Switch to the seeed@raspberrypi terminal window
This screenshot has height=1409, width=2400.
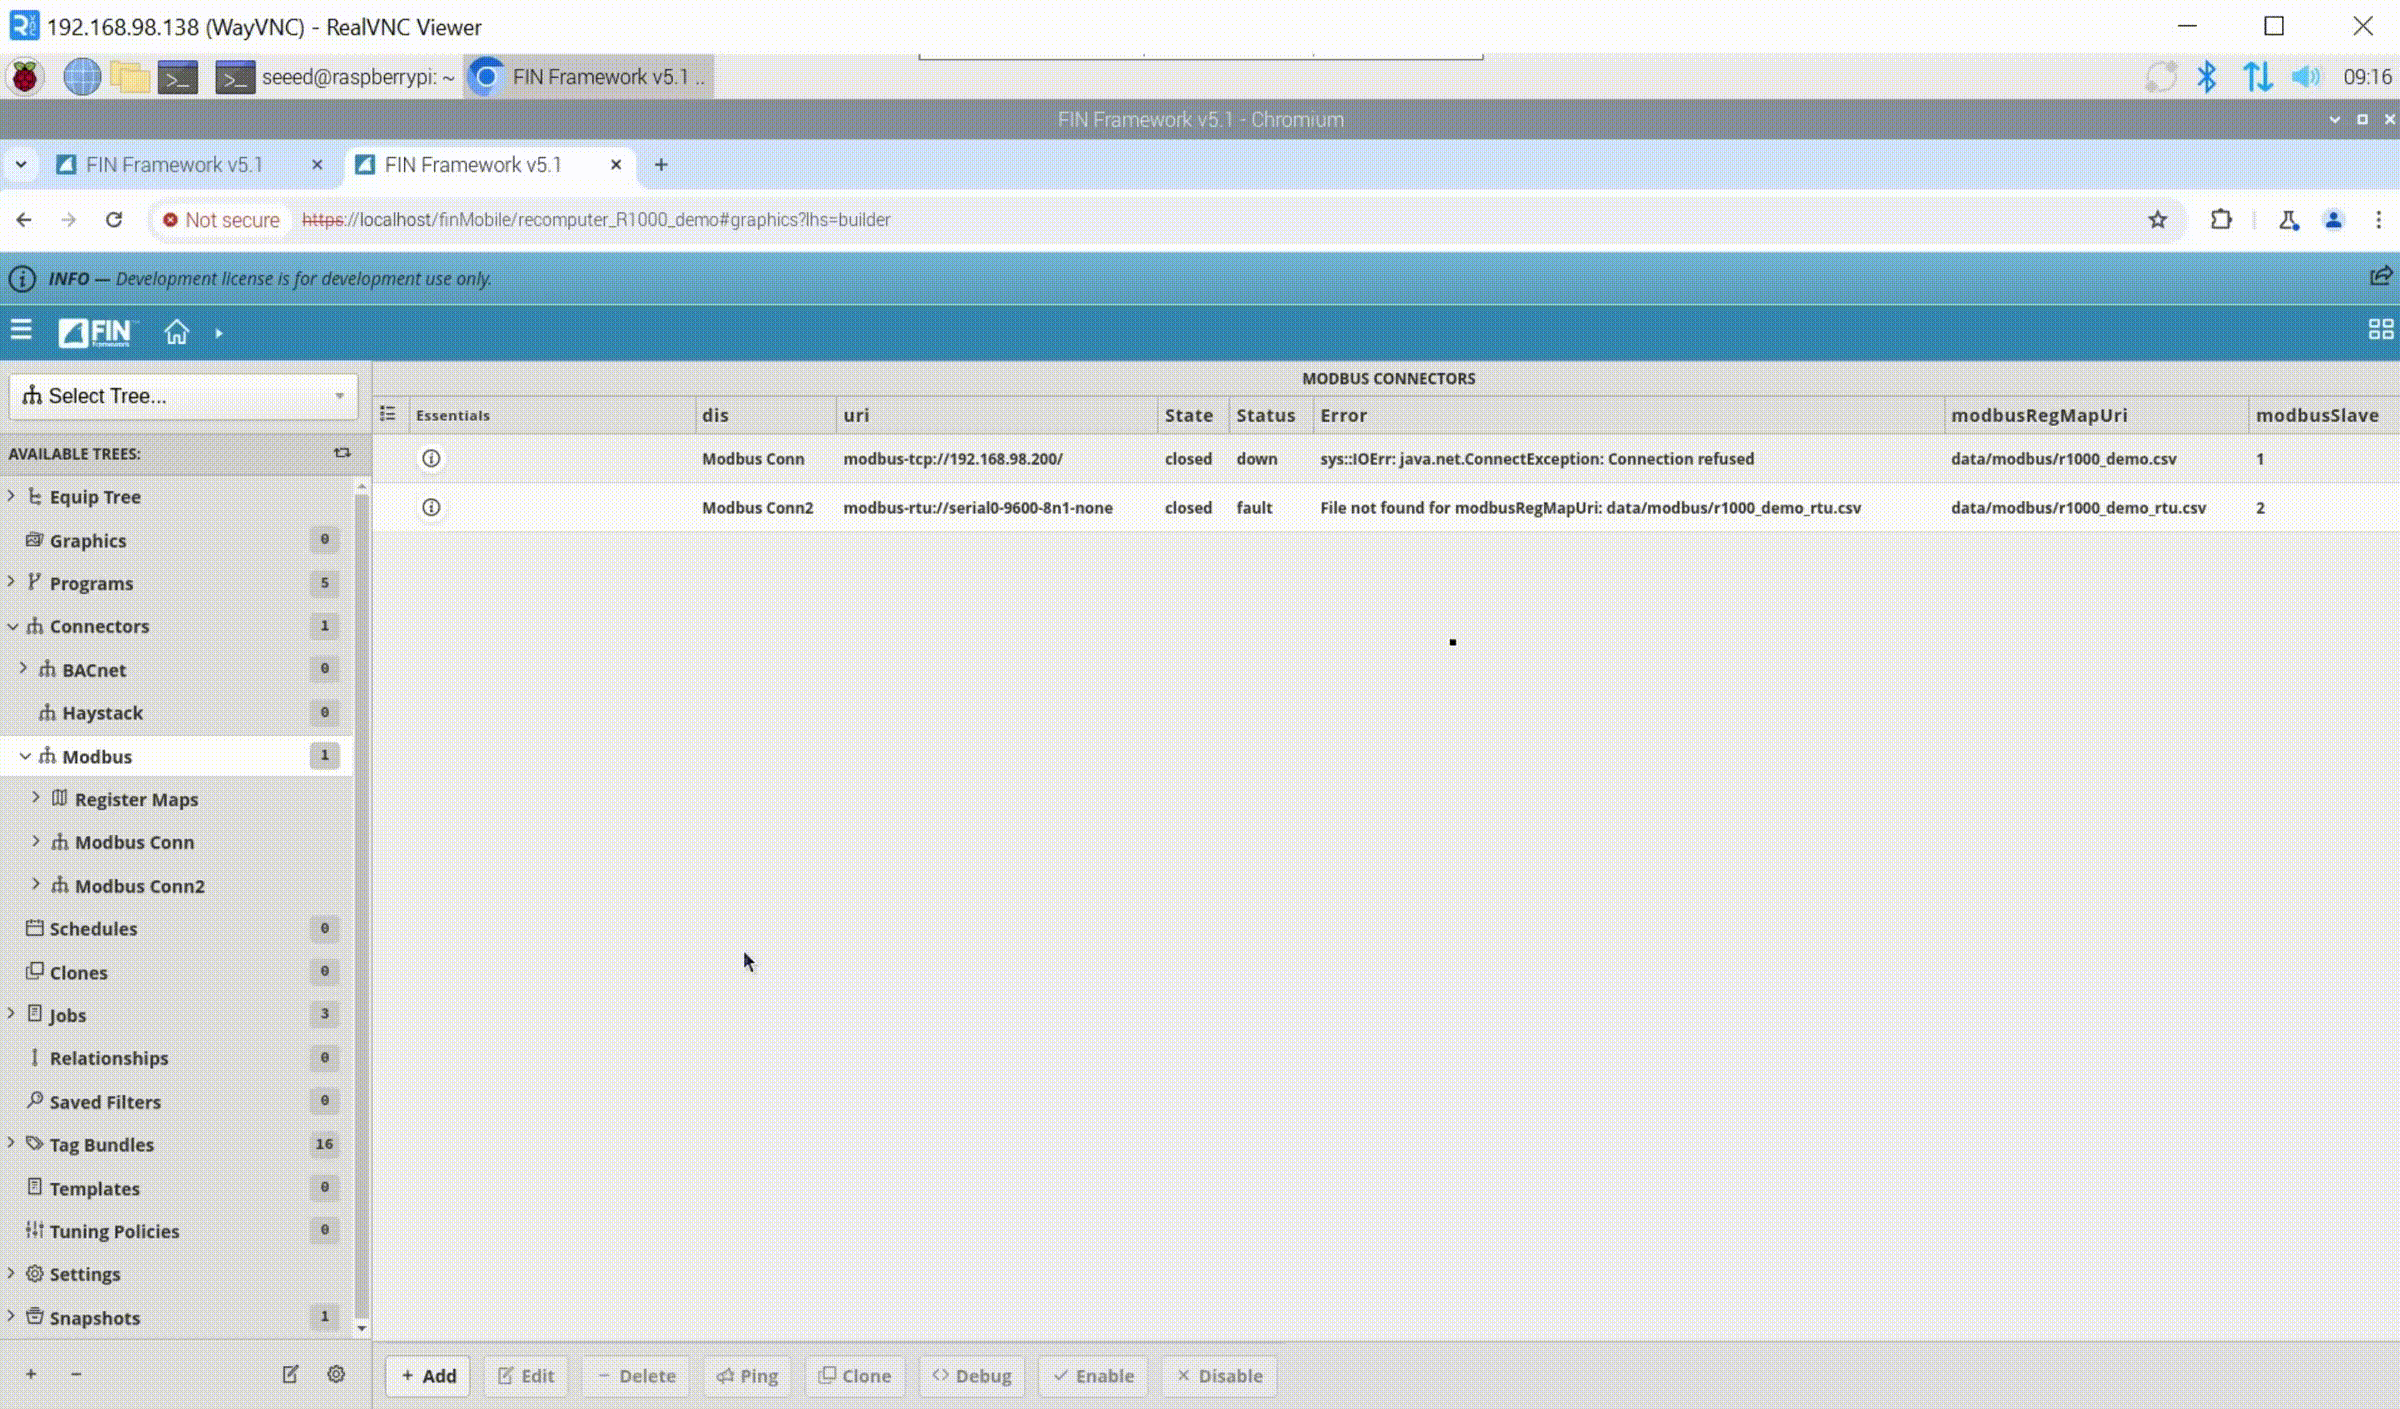336,77
